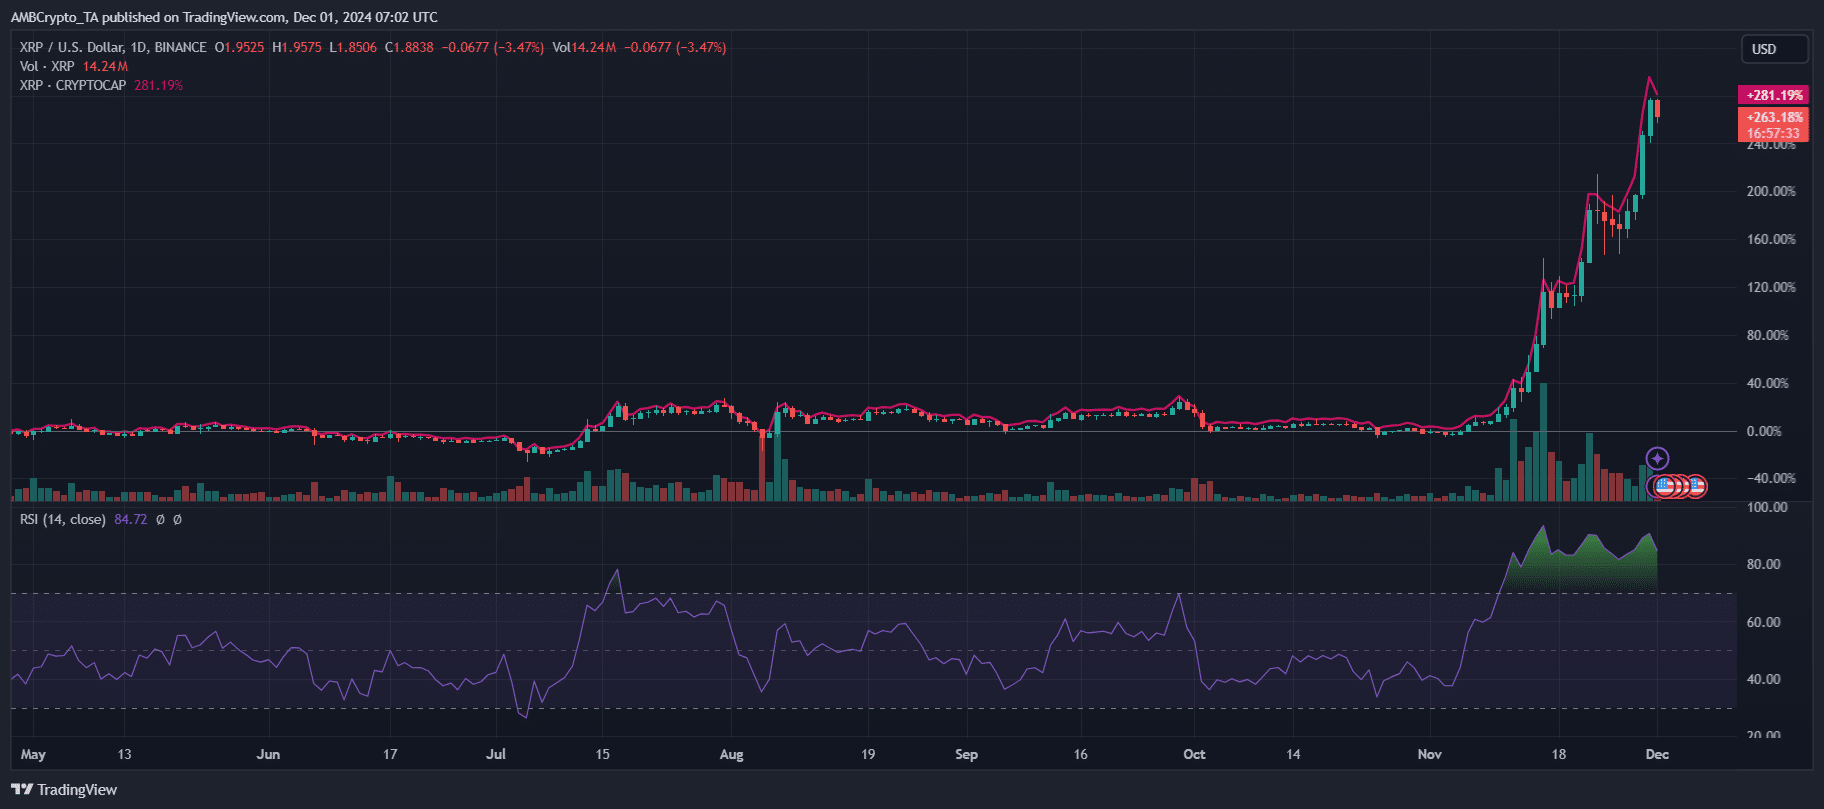
Task: Click the 80.00% price axis label
Action: pos(1767,335)
